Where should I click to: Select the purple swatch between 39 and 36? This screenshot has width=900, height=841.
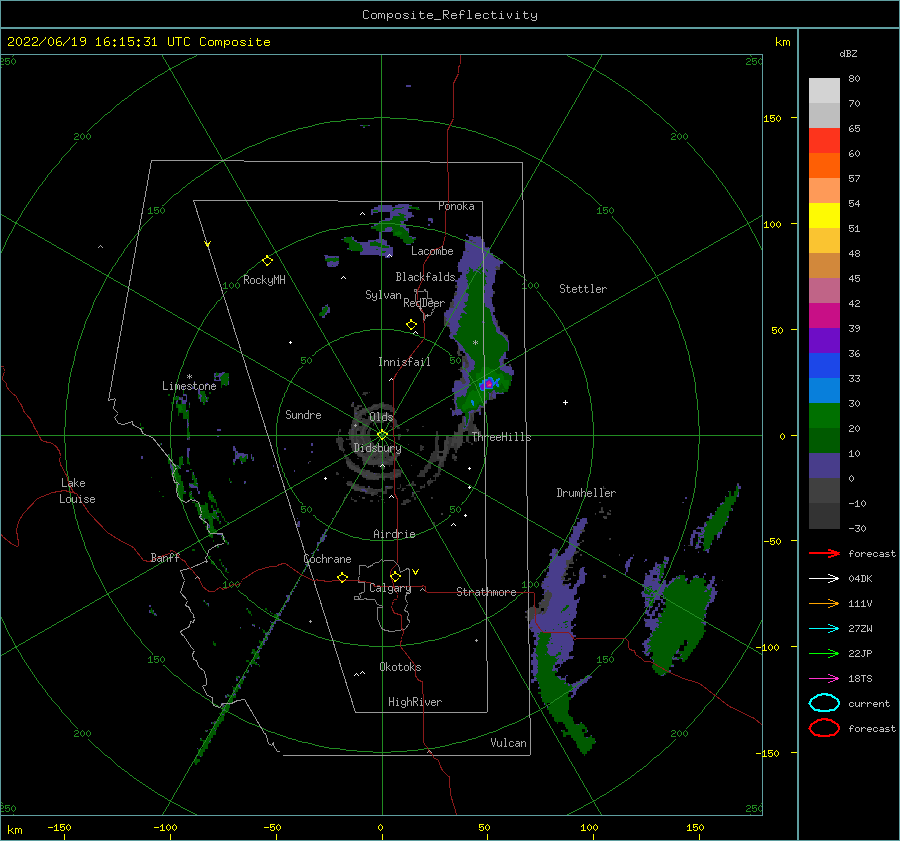pos(824,340)
